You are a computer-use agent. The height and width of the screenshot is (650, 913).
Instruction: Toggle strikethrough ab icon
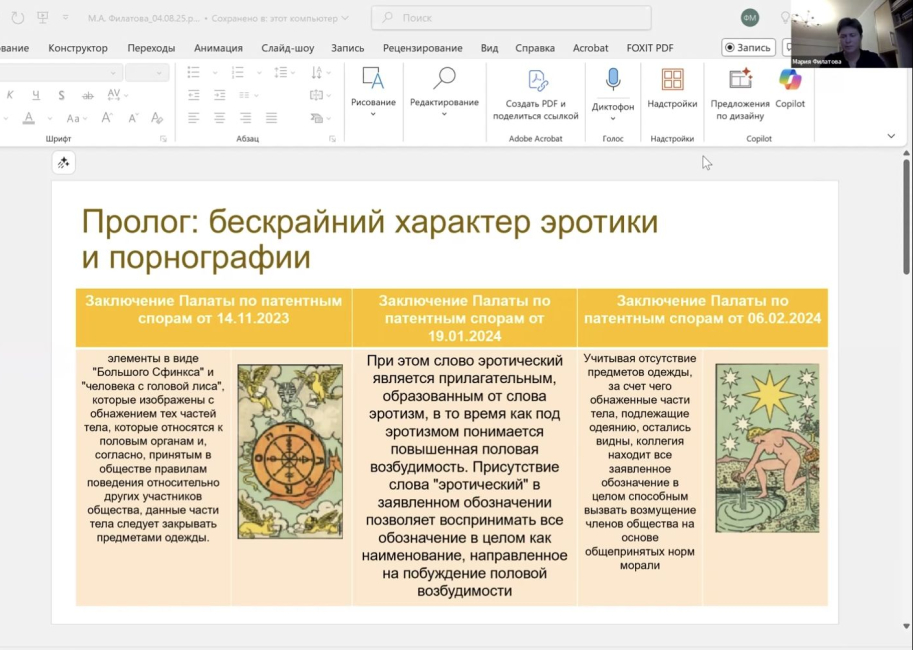[87, 95]
